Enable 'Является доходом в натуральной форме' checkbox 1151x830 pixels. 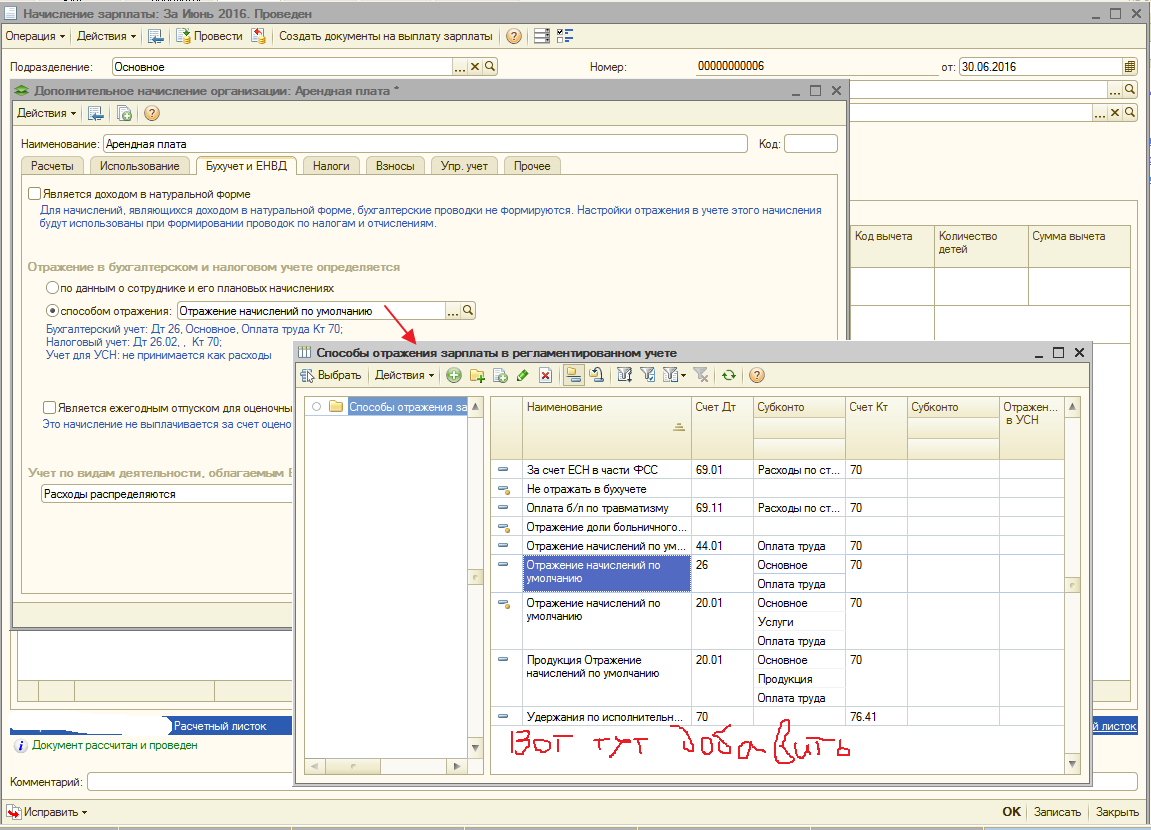click(35, 194)
